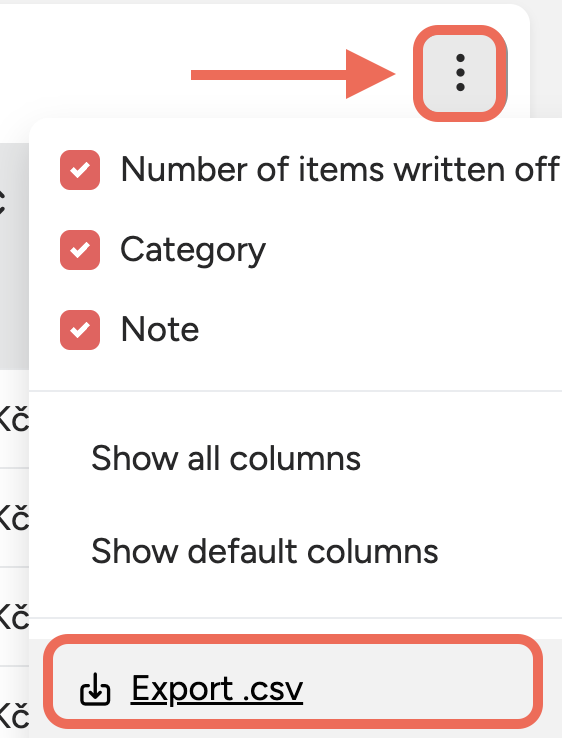Click the last Kč amount table cell
This screenshot has height=738, width=562.
14,711
